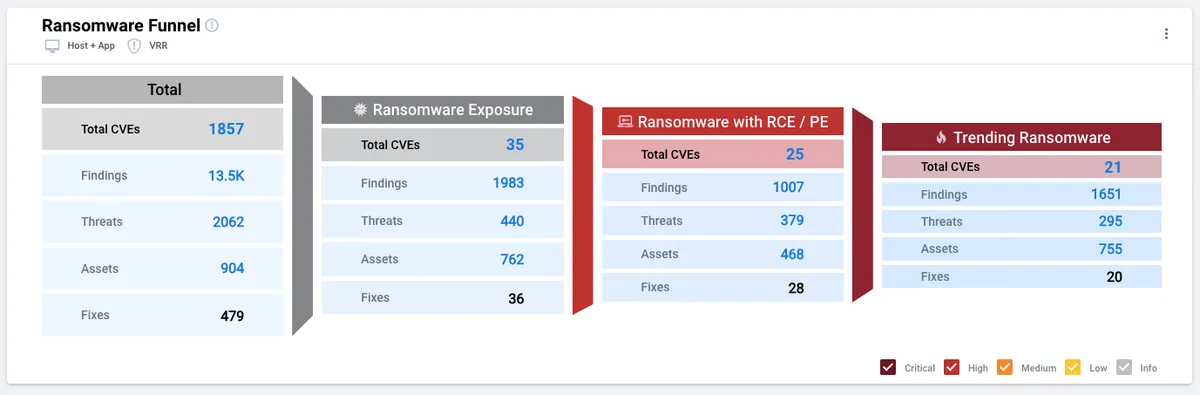Click the Host + App label
Screen dimensions: 1200x395
[91, 46]
